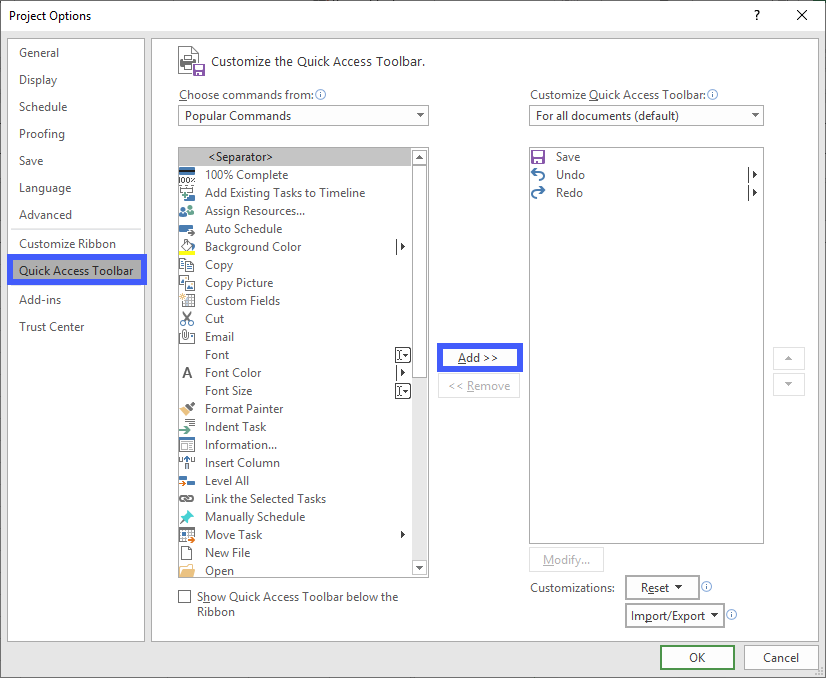Expand the Undo split arrow in toolbar list
Screen dimensions: 826x678
(x=754, y=175)
